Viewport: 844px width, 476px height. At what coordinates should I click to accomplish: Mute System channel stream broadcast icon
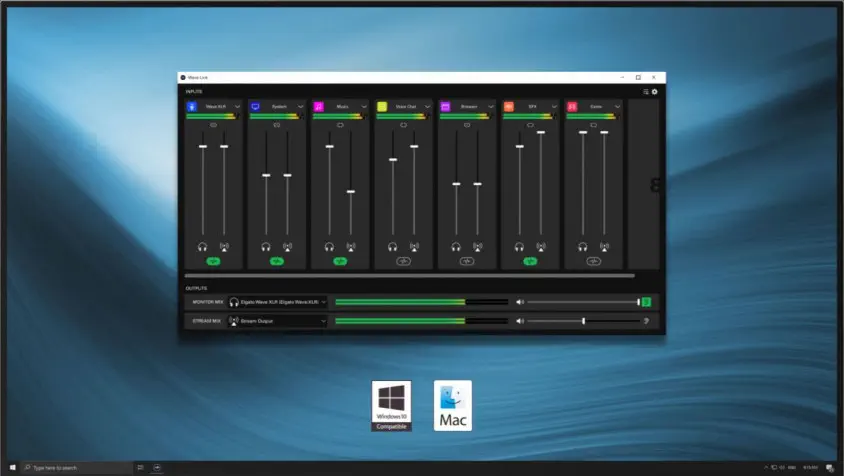[x=287, y=247]
